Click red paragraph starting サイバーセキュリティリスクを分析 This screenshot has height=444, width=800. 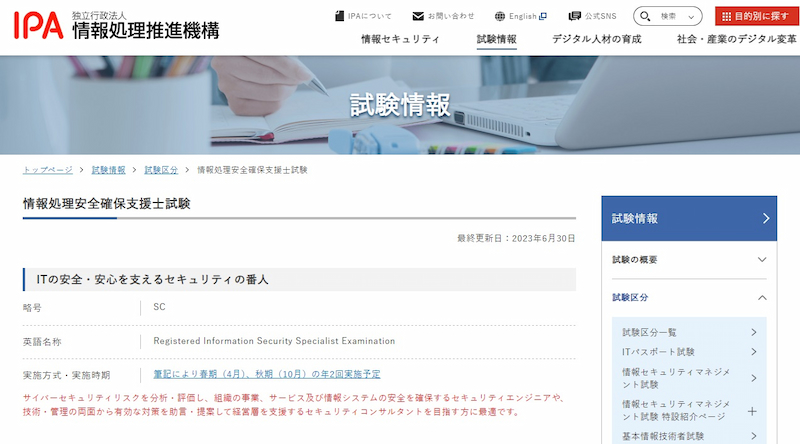(294, 405)
